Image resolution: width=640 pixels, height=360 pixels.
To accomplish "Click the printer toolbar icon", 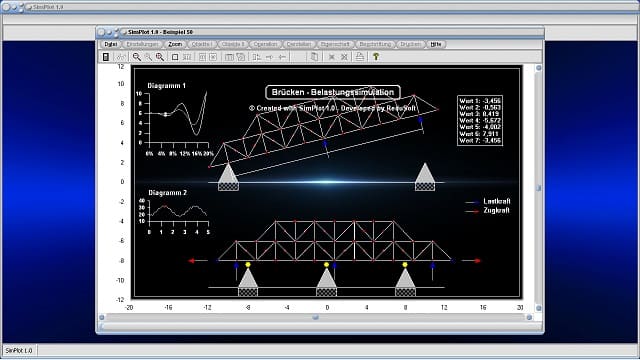I will [x=360, y=57].
